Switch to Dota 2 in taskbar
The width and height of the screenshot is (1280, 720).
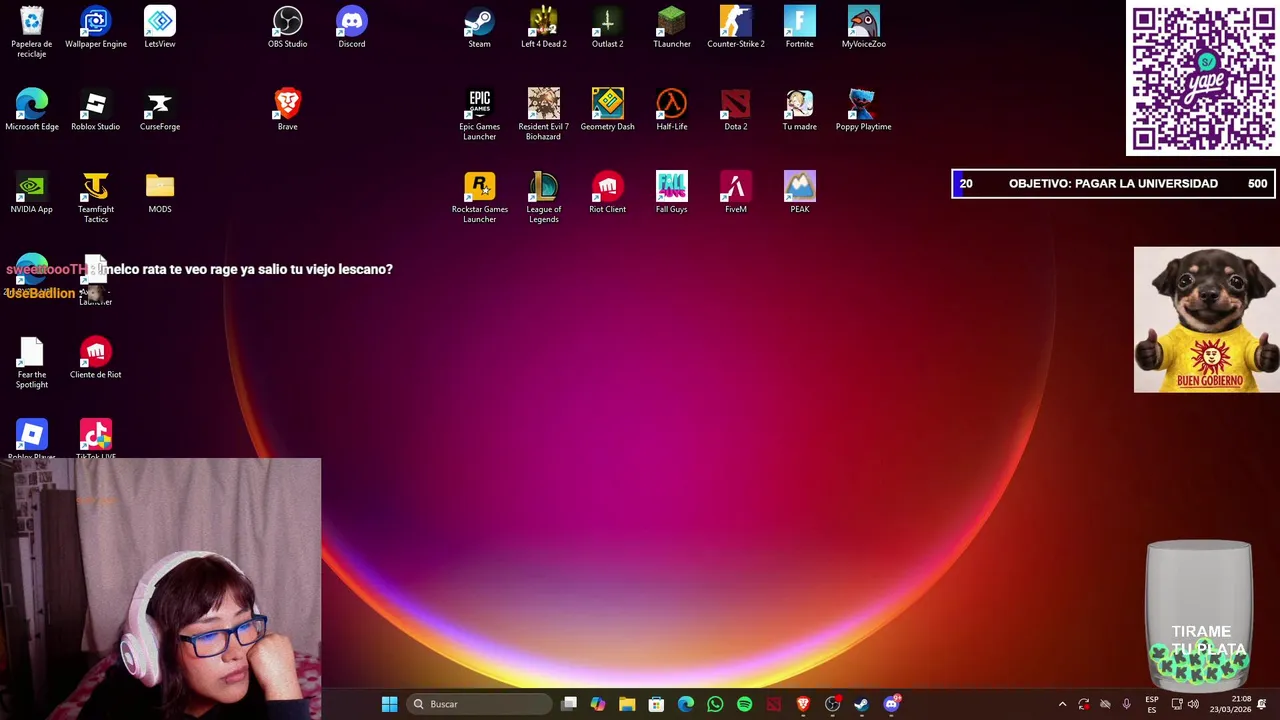(773, 704)
